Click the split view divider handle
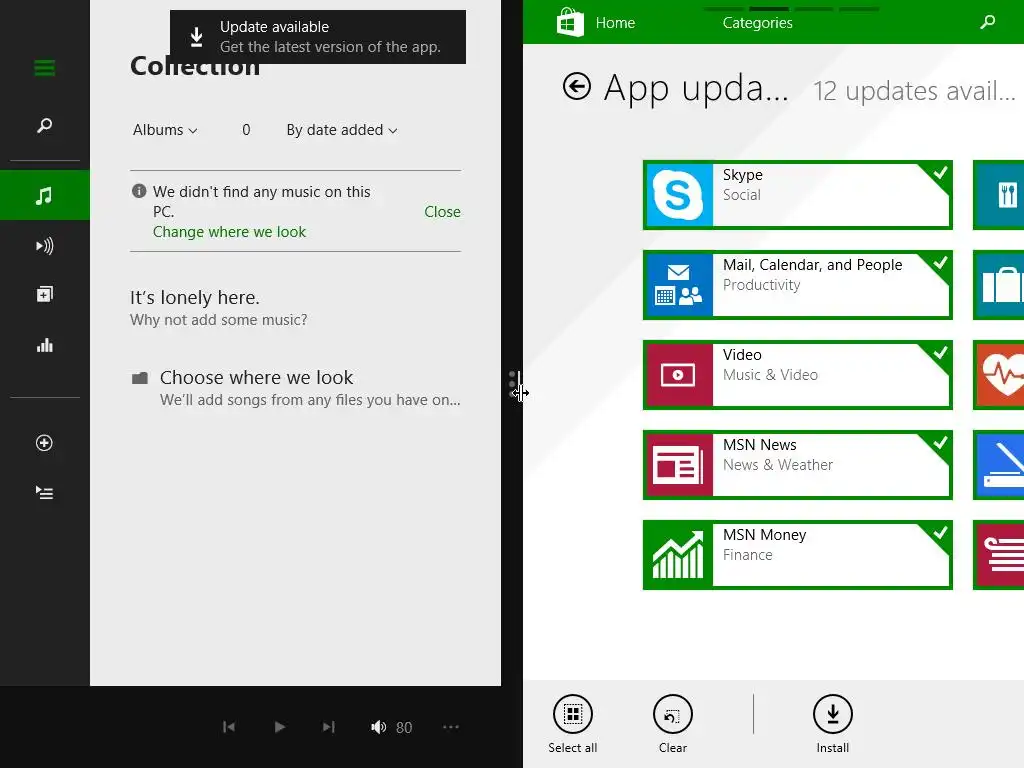1024x768 pixels. (x=513, y=385)
